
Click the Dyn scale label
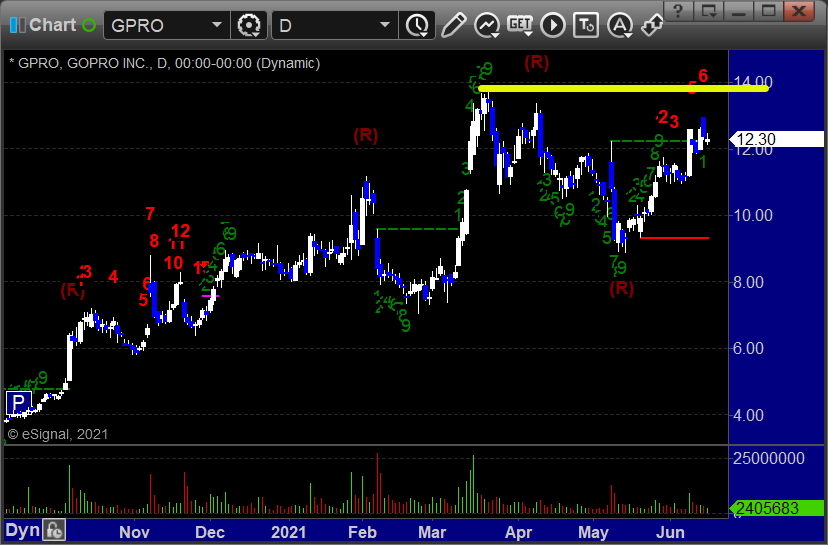pos(22,530)
